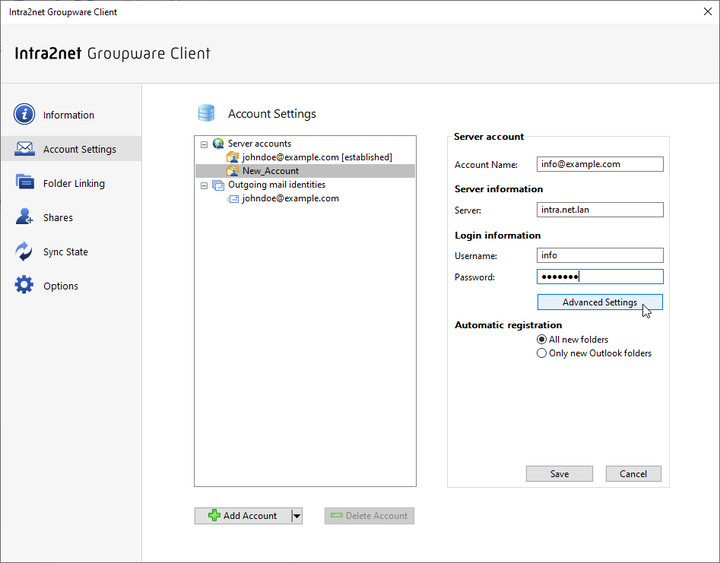This screenshot has width=720, height=563.
Task: Click the New_Account entry icon
Action: 232,171
